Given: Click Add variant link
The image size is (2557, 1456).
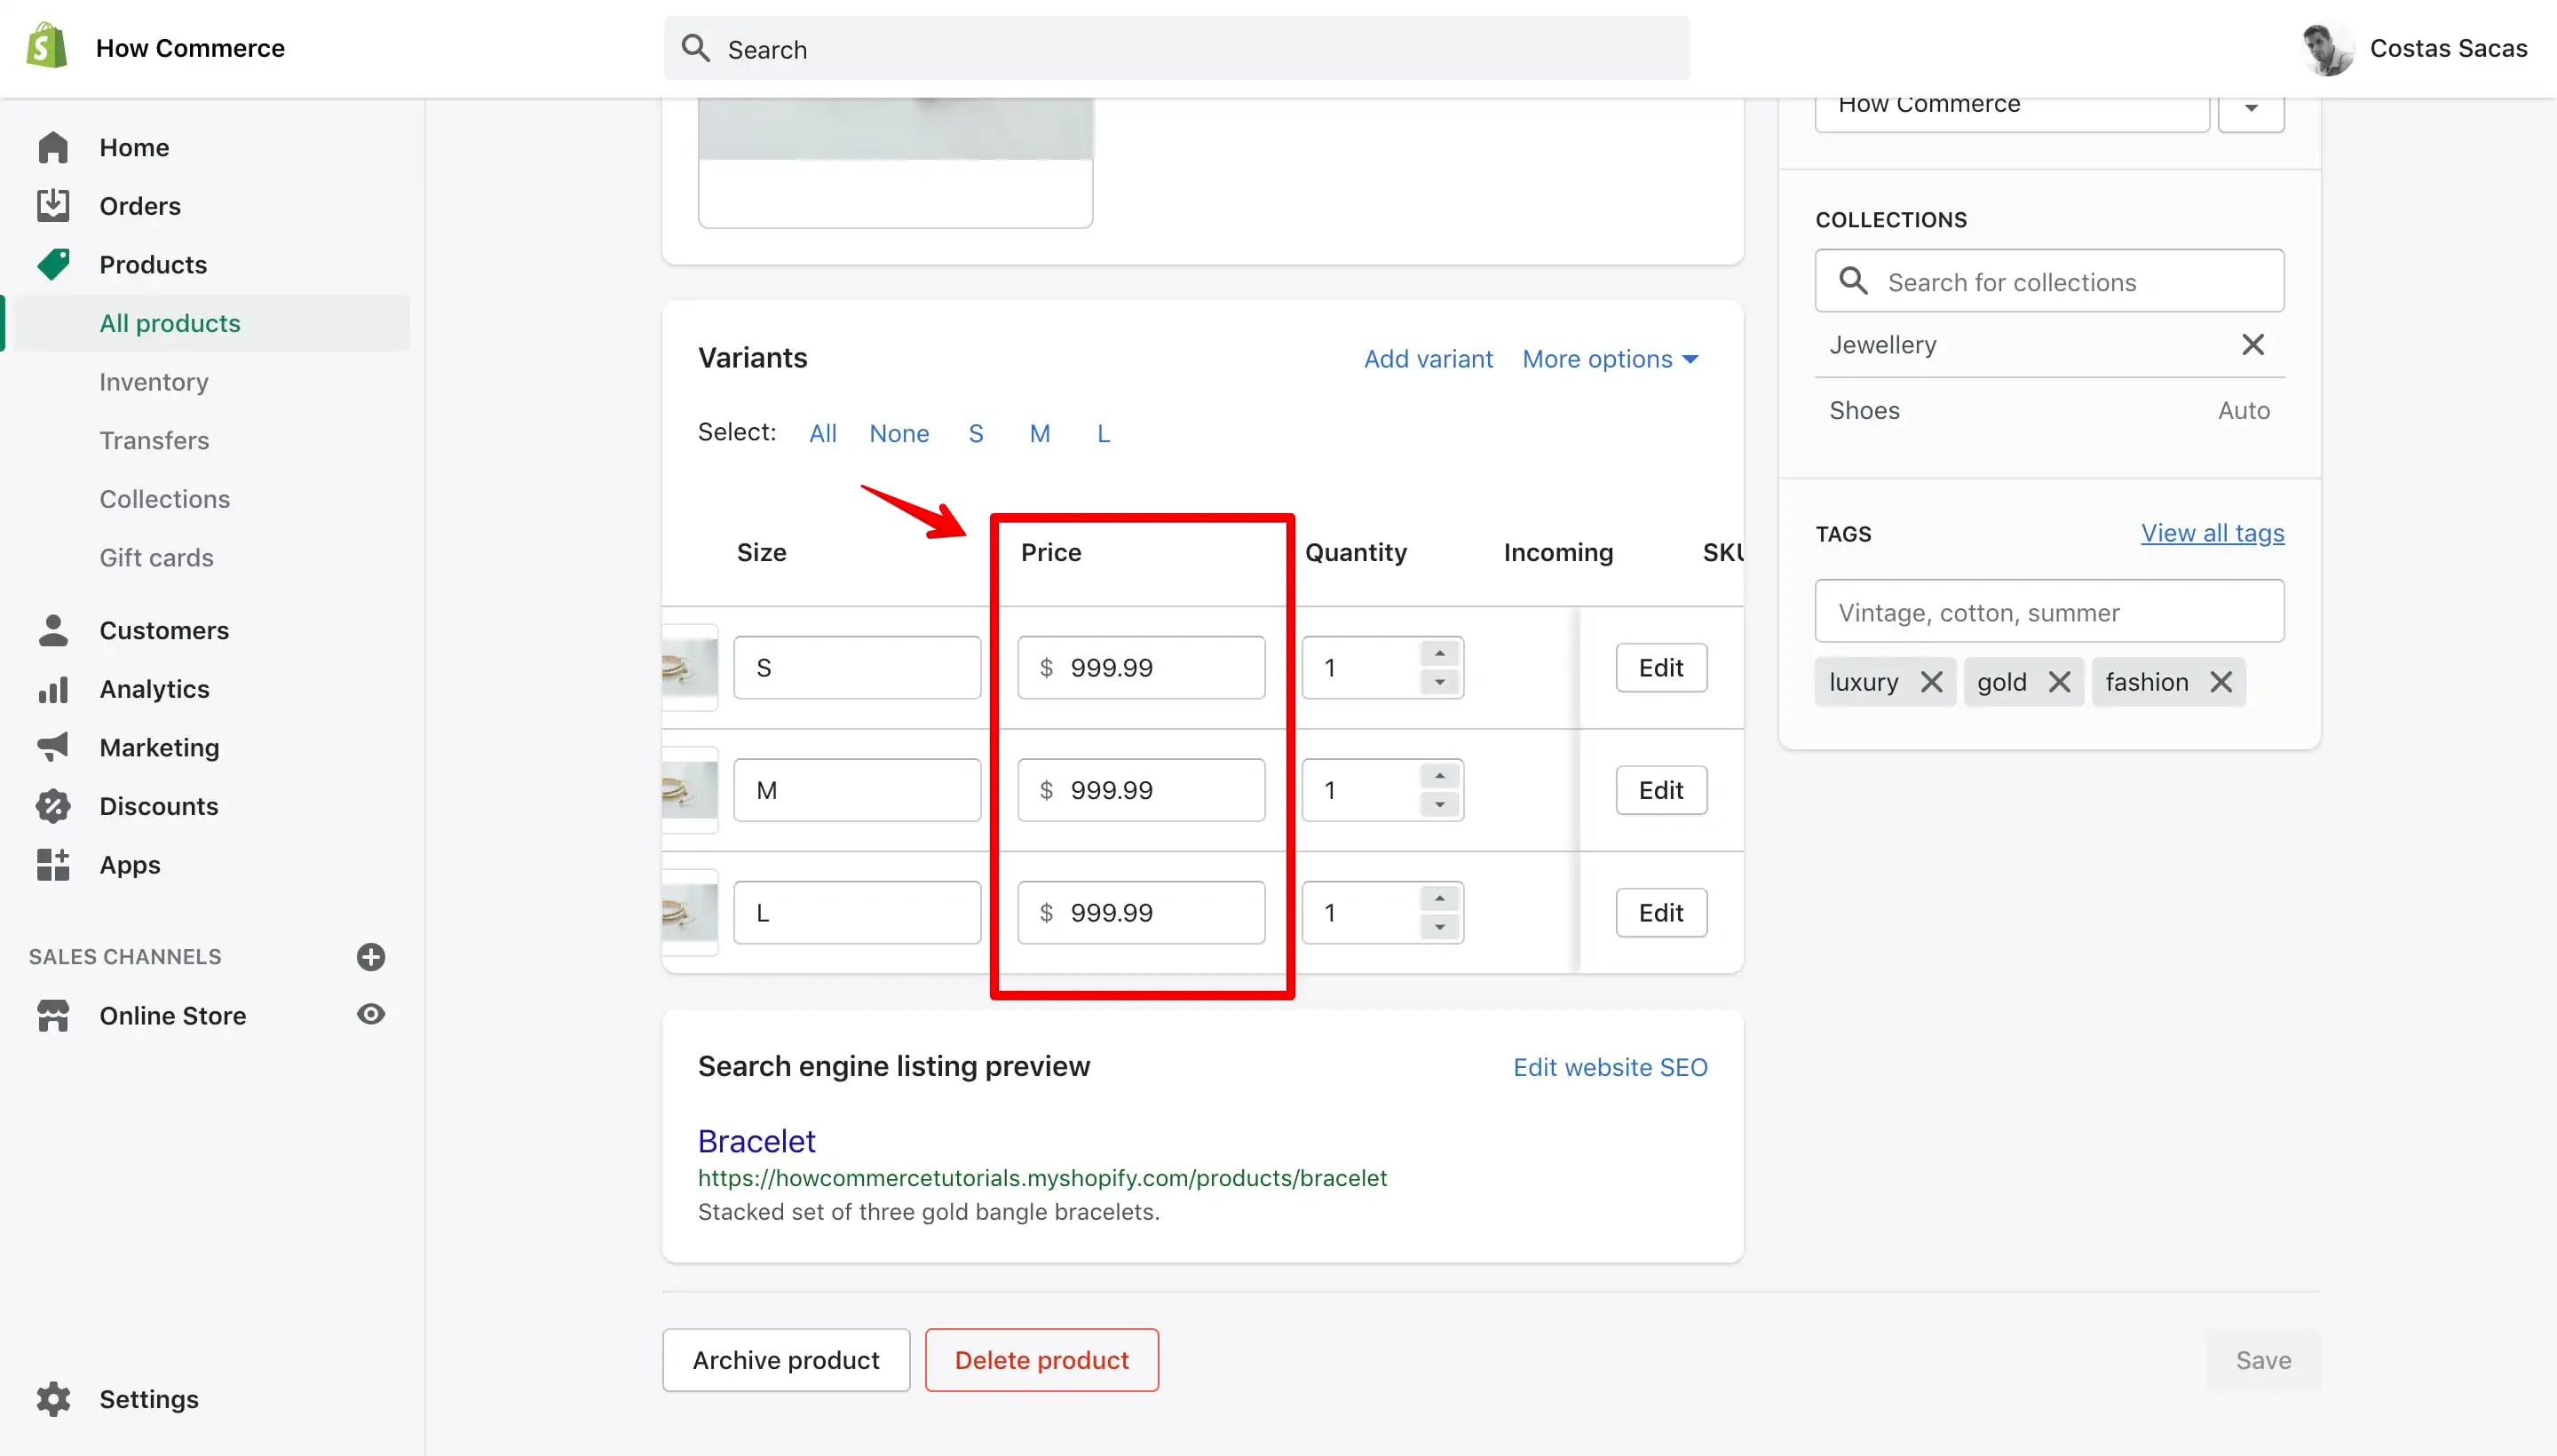Looking at the screenshot, I should point(1428,359).
